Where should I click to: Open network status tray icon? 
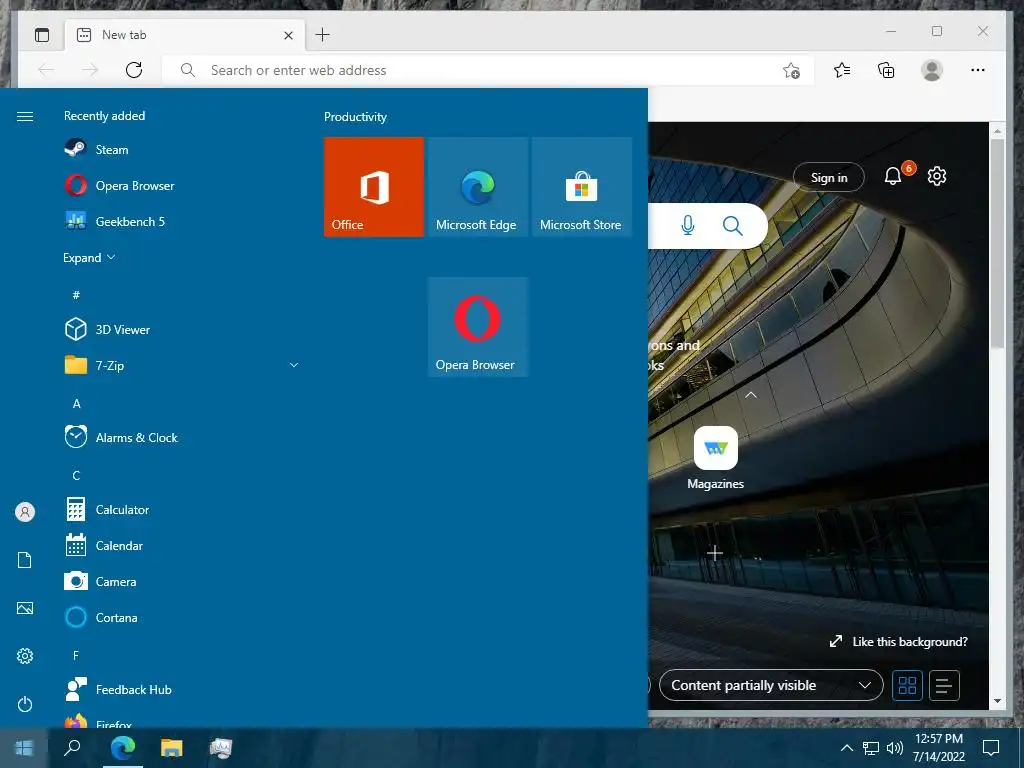point(871,748)
